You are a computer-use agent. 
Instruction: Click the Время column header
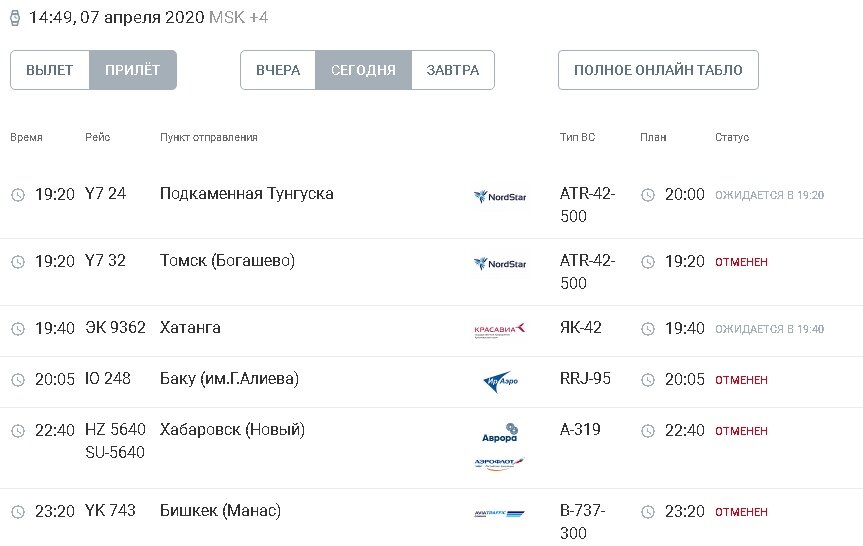click(26, 137)
